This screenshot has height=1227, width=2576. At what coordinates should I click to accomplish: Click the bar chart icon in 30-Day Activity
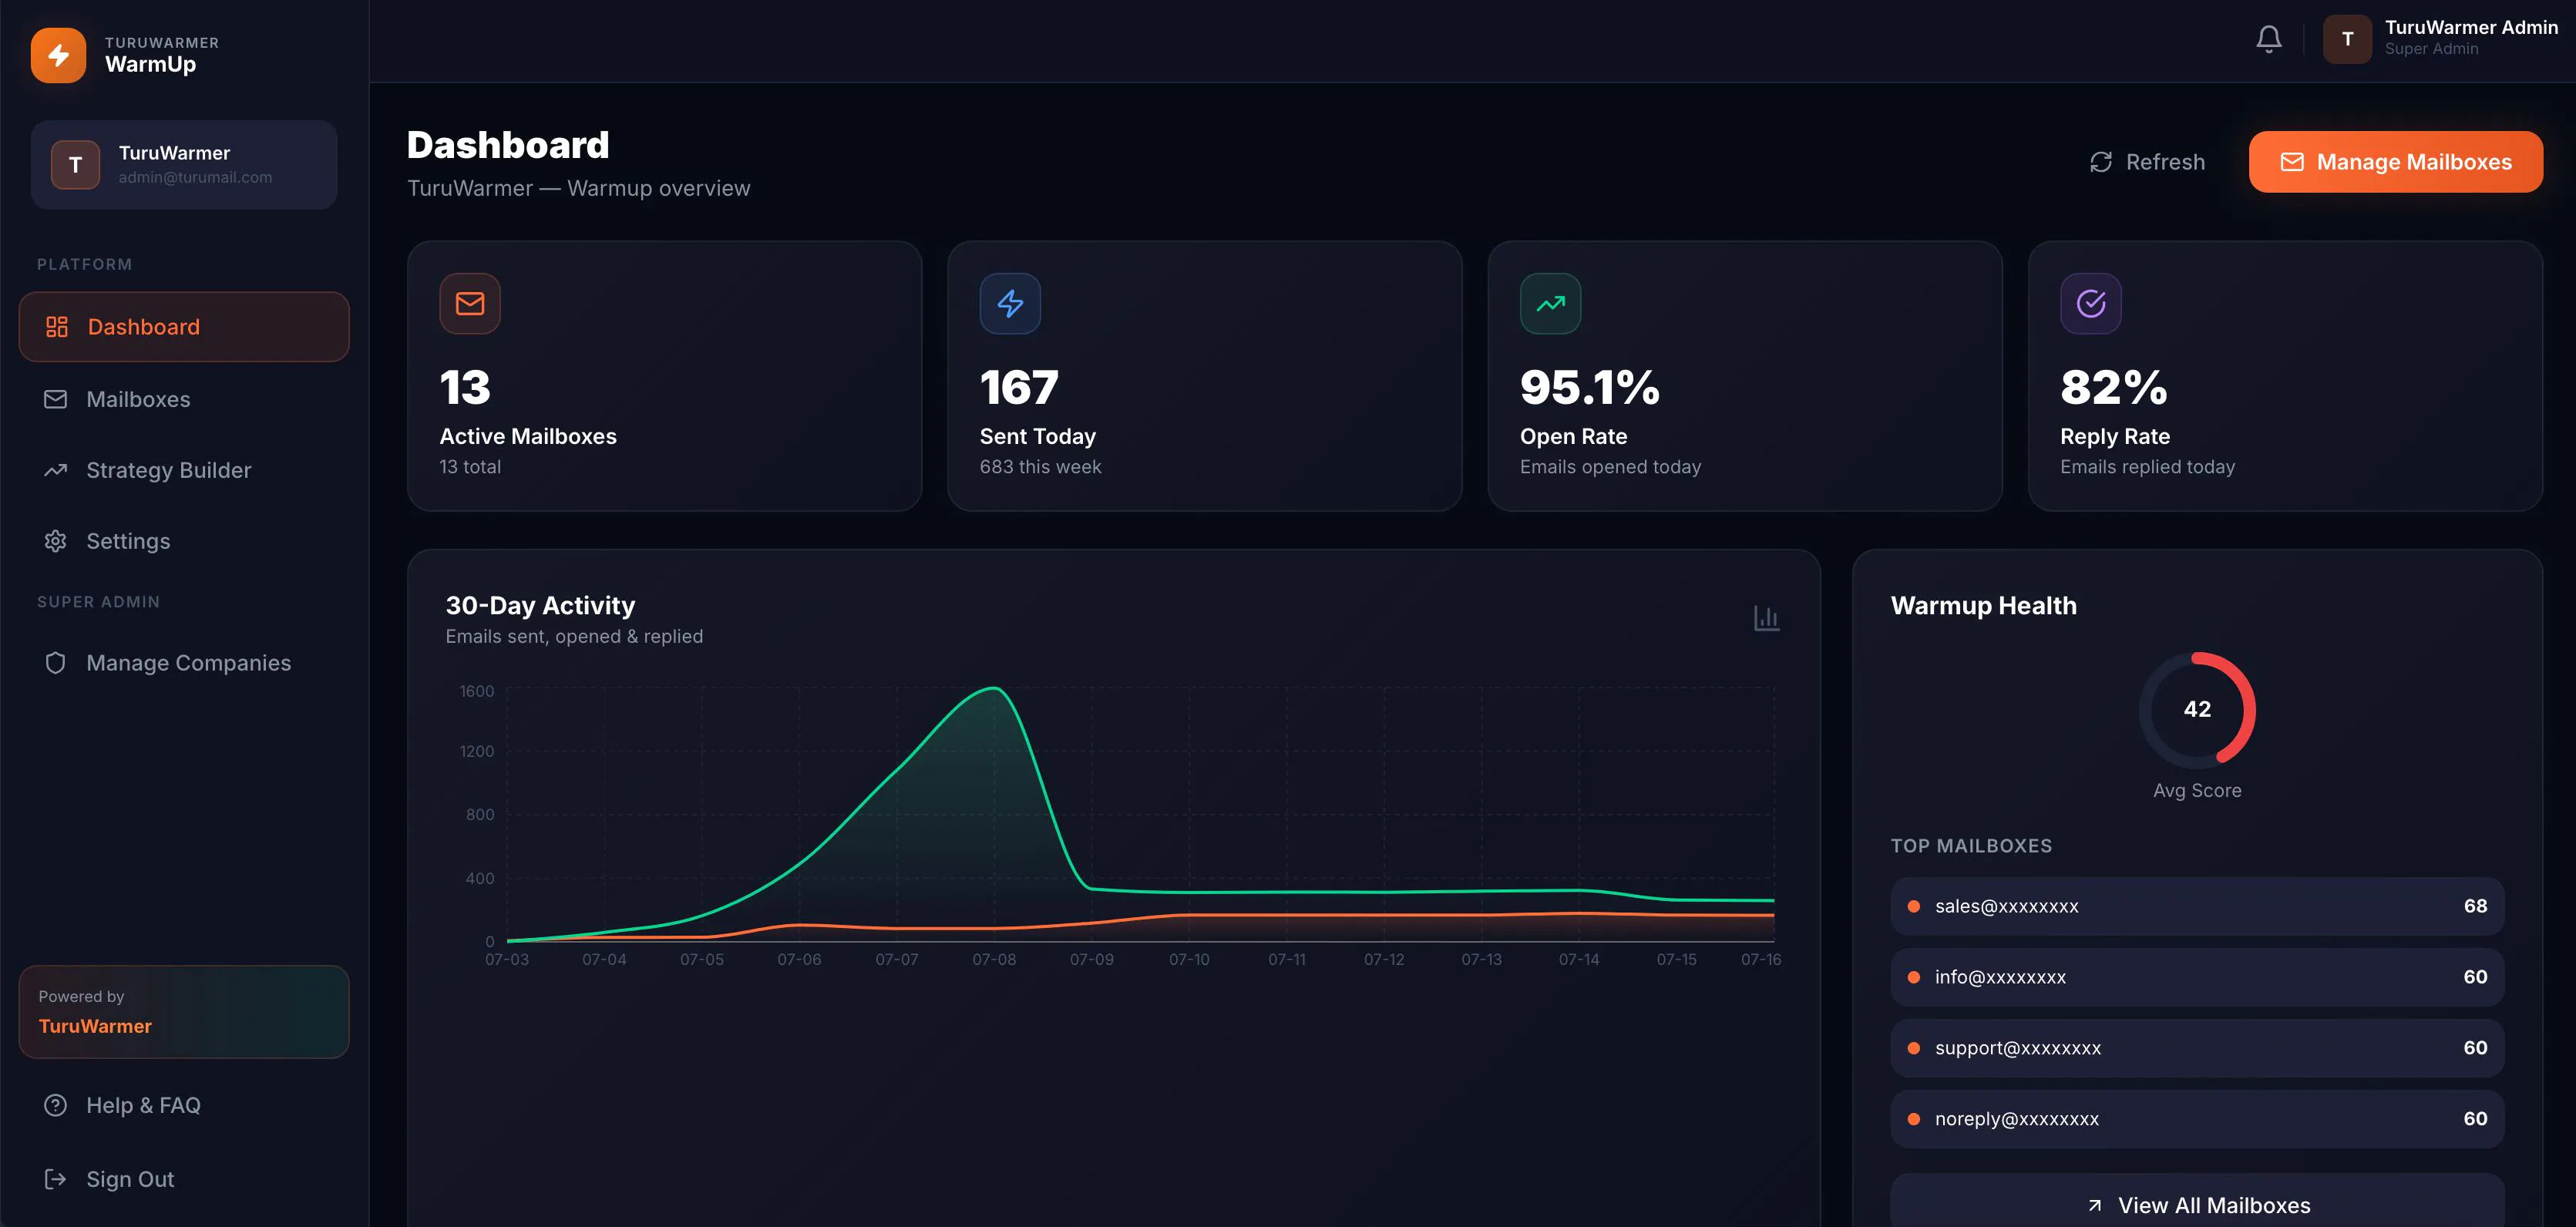tap(1766, 618)
